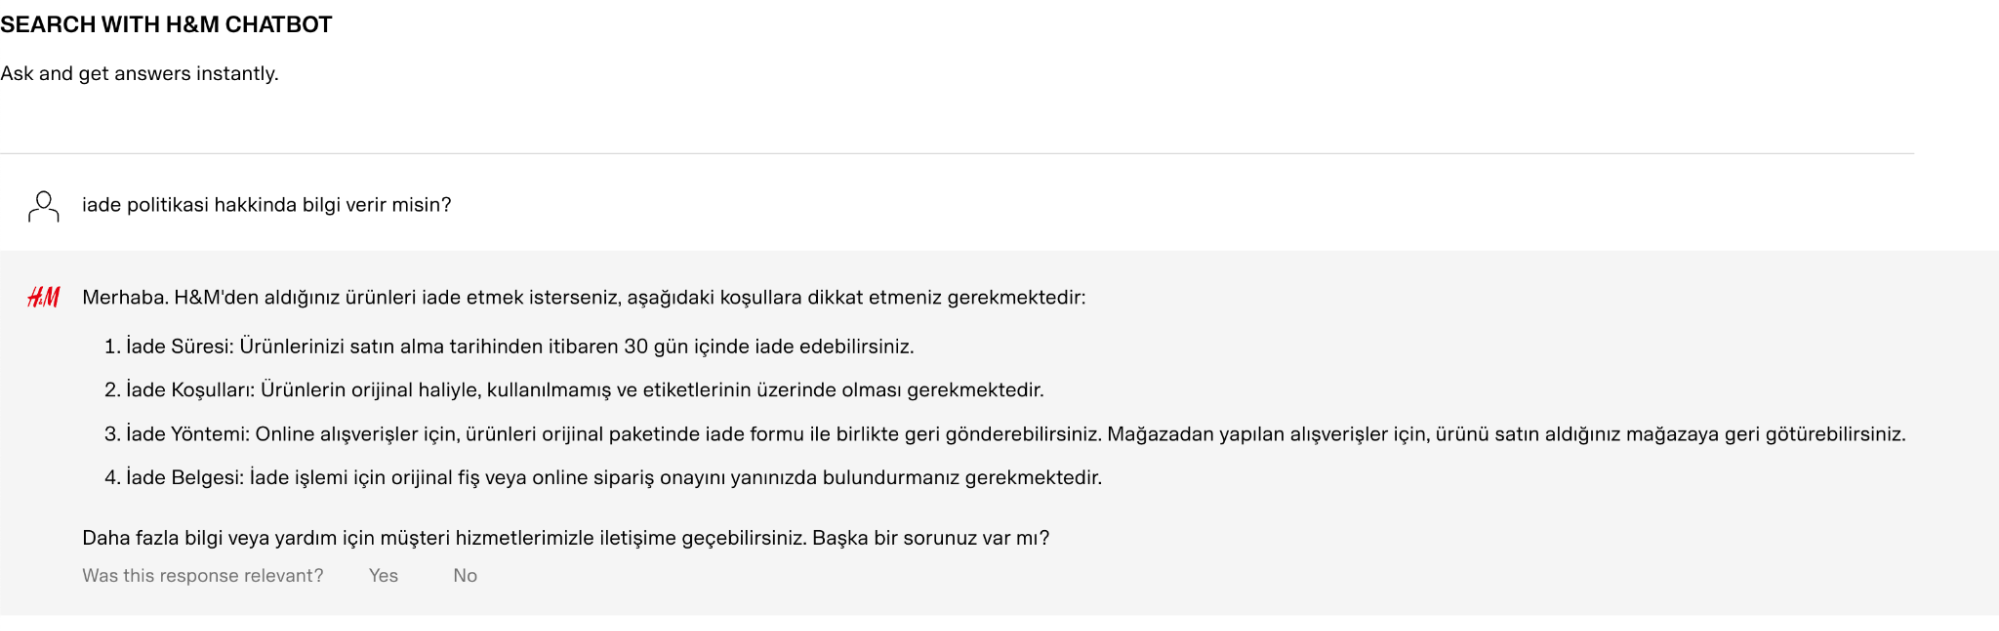1999x631 pixels.
Task: Click the SEARCH WITH H&M CHATBOT heading
Action: coord(166,24)
